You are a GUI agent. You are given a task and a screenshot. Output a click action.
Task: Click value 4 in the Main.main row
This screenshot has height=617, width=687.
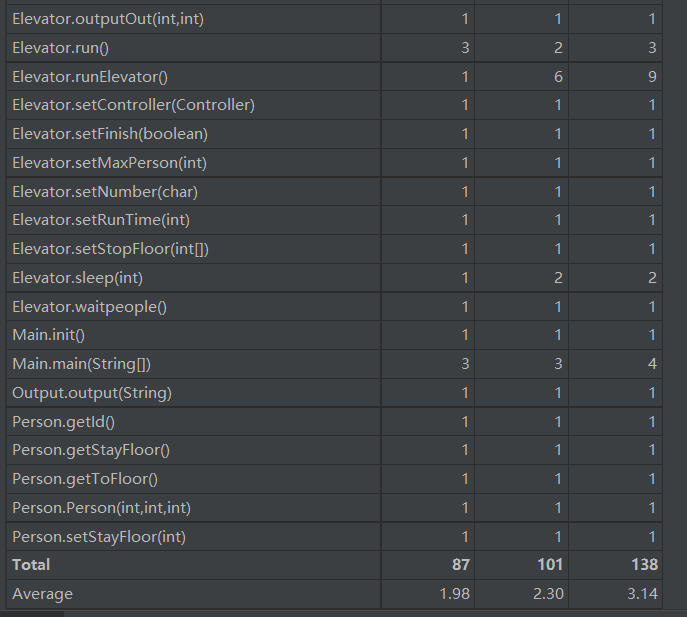(651, 364)
